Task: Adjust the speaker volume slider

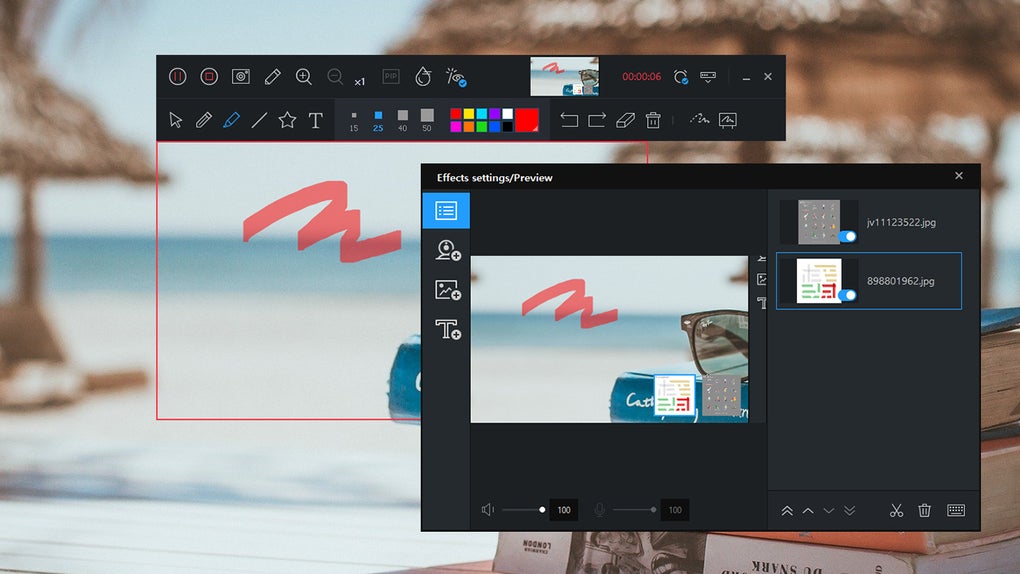Action: (523, 510)
